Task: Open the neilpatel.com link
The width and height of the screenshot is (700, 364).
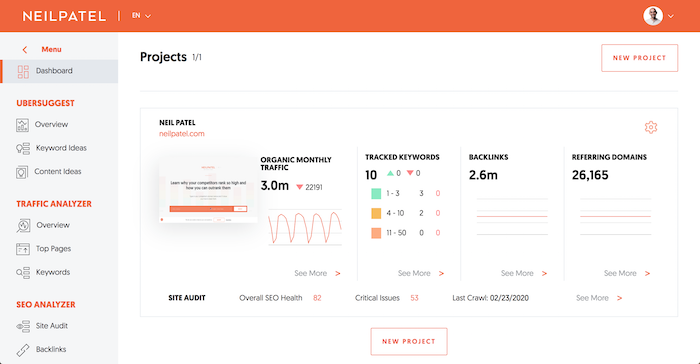Action: point(182,134)
